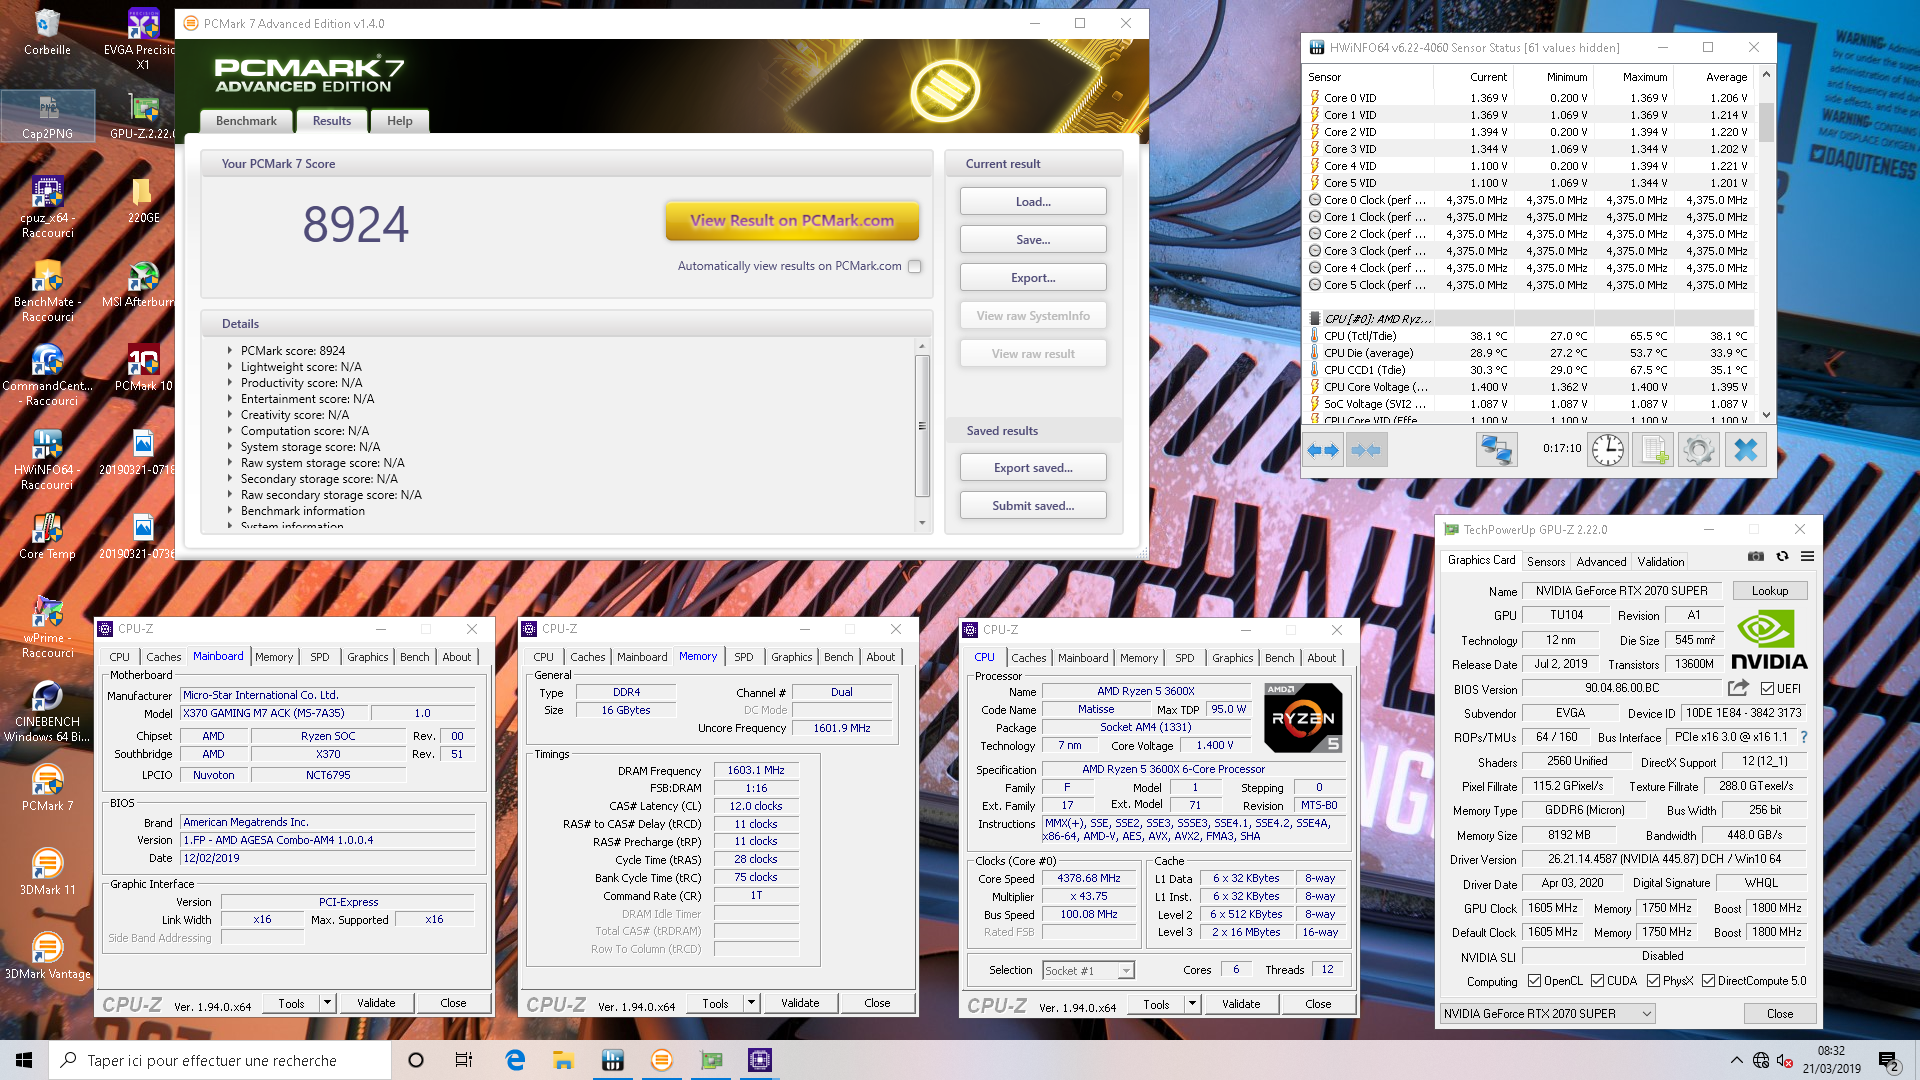Click the expand-left arrows icon in HWiNFO toolbar
This screenshot has height=1080, width=1920.
[x=1323, y=450]
